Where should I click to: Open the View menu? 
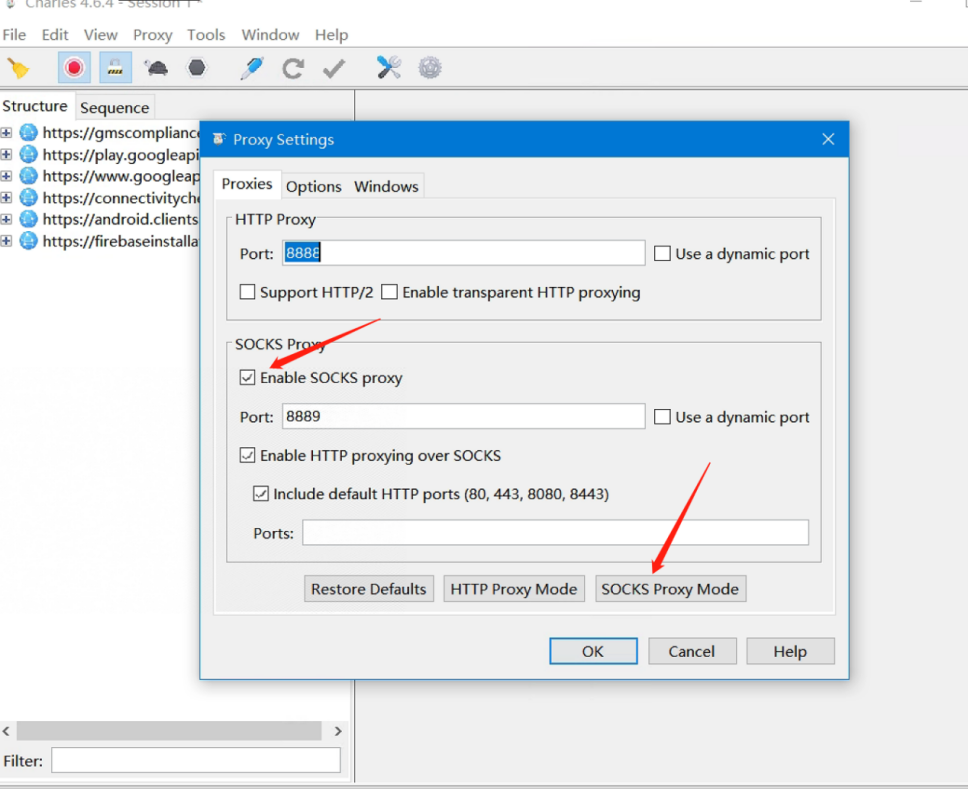pos(101,35)
